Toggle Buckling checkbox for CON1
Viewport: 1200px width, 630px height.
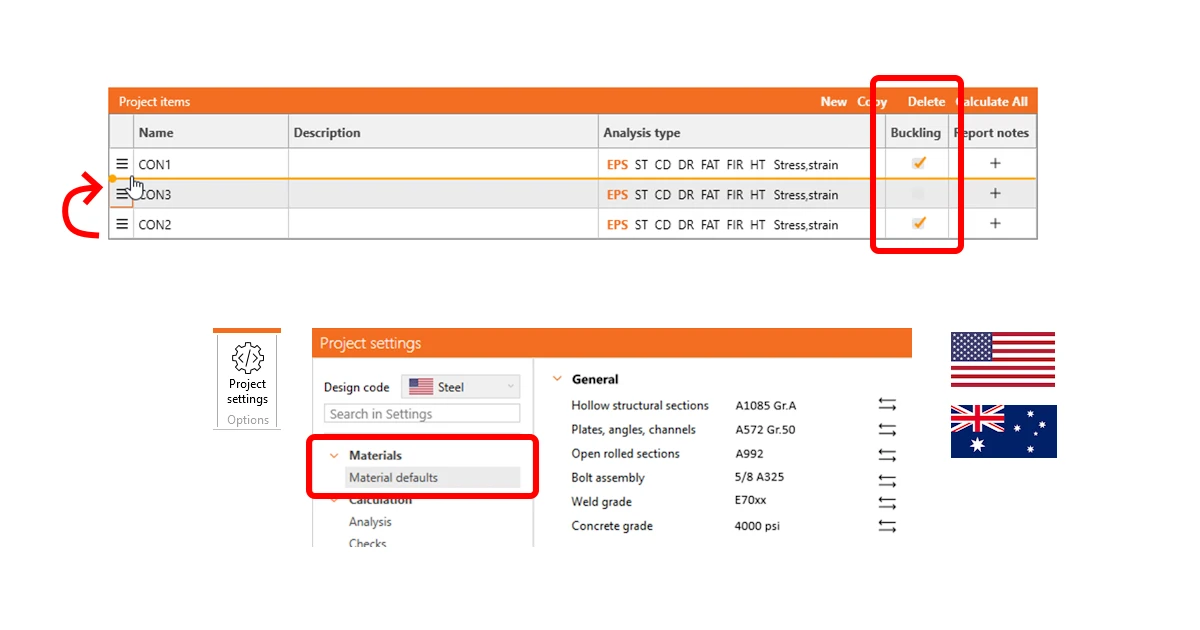coord(919,163)
